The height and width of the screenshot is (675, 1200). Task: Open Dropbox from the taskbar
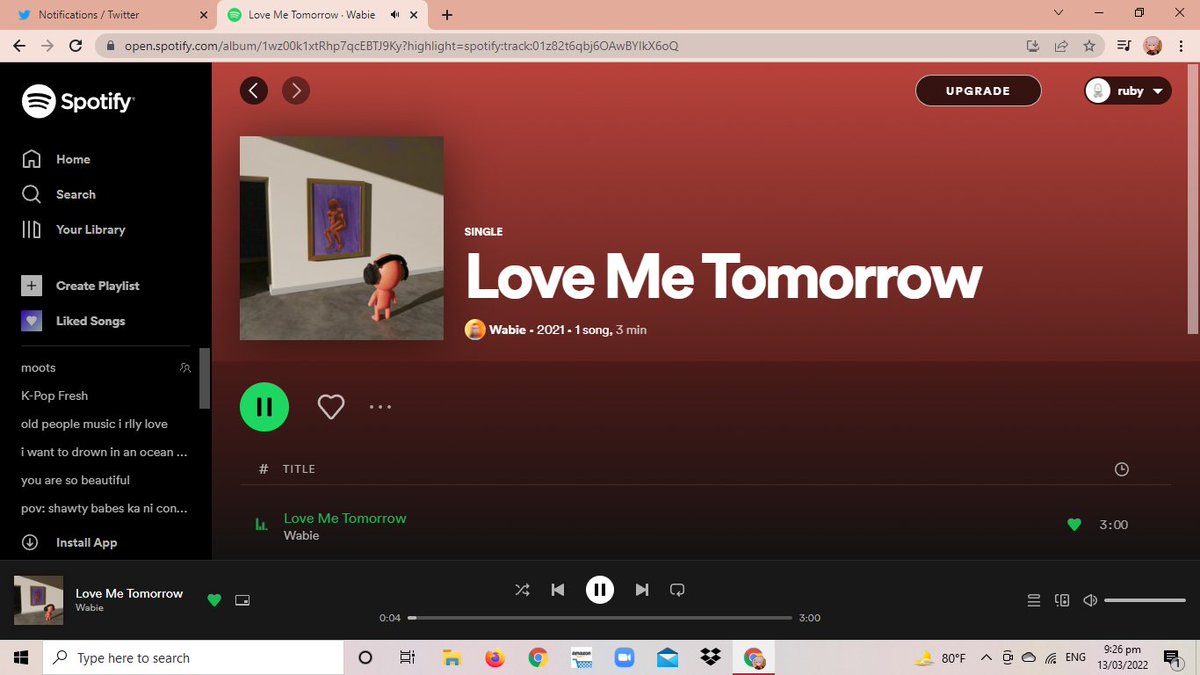(x=711, y=658)
